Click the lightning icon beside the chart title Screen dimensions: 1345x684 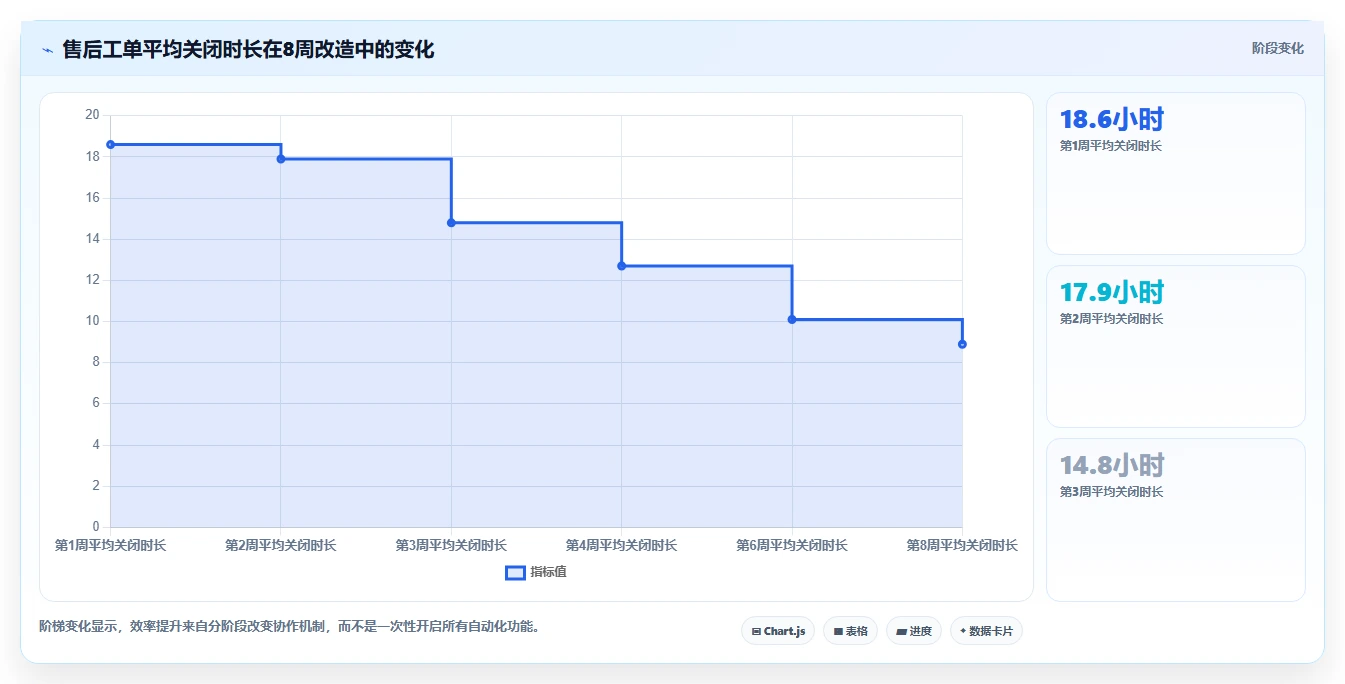[47, 50]
